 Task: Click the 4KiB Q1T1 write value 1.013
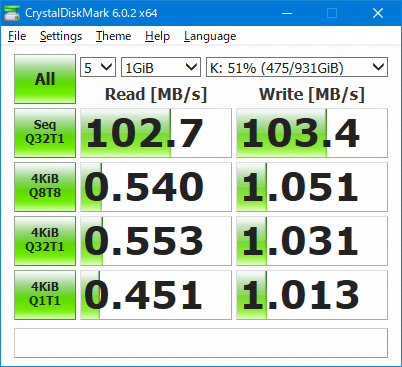(312, 295)
